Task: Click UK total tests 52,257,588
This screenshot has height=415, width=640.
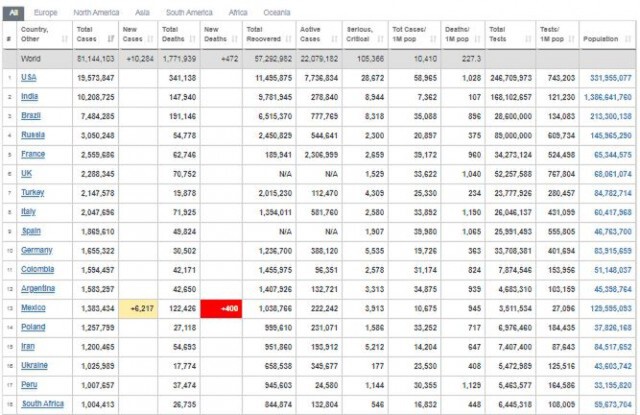Action: pos(513,174)
